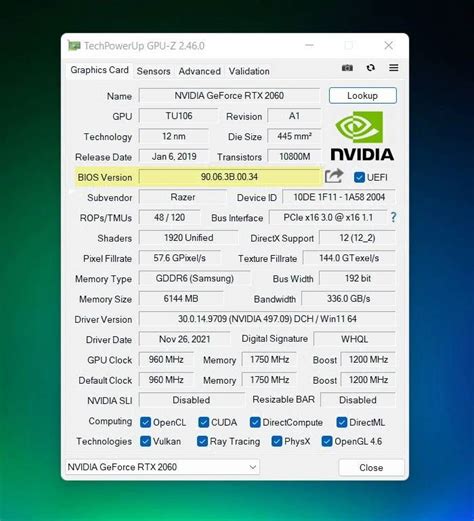Click the Bandwidth value 336.0 GB/s
The height and width of the screenshot is (521, 474).
[x=348, y=299]
